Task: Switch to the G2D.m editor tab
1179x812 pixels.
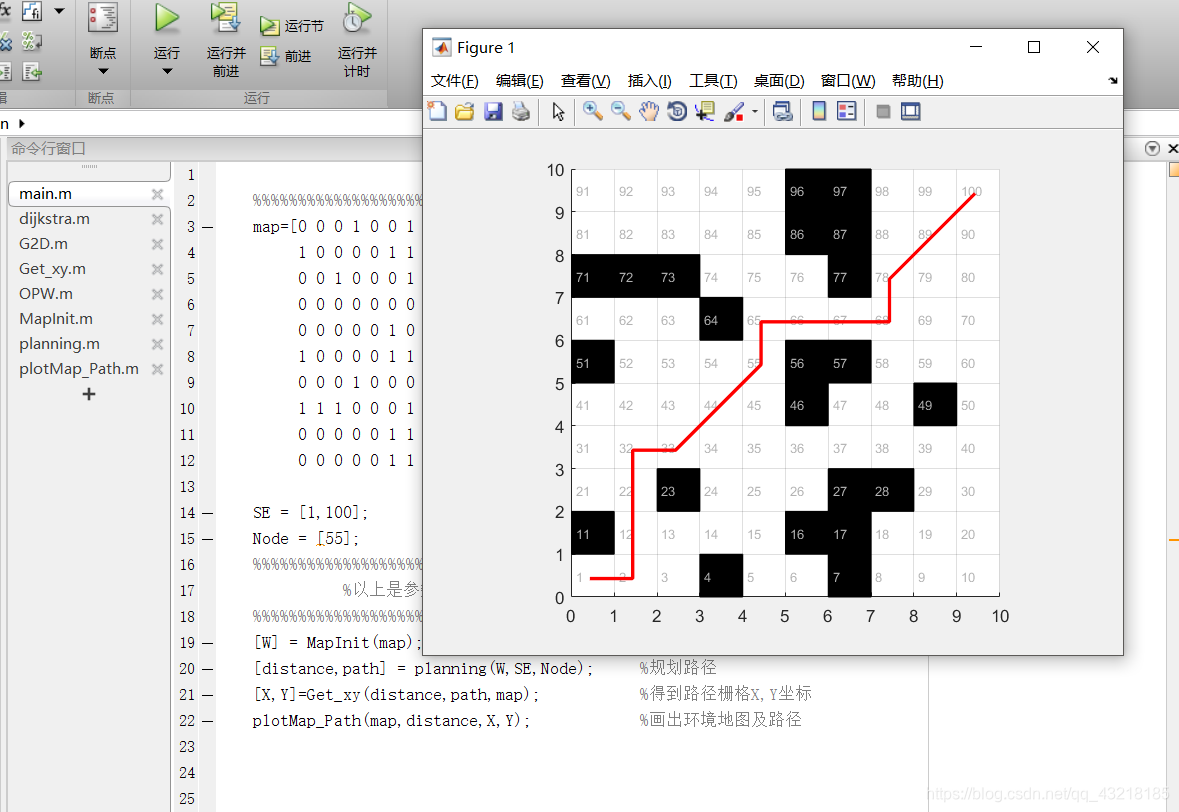Action: point(43,244)
